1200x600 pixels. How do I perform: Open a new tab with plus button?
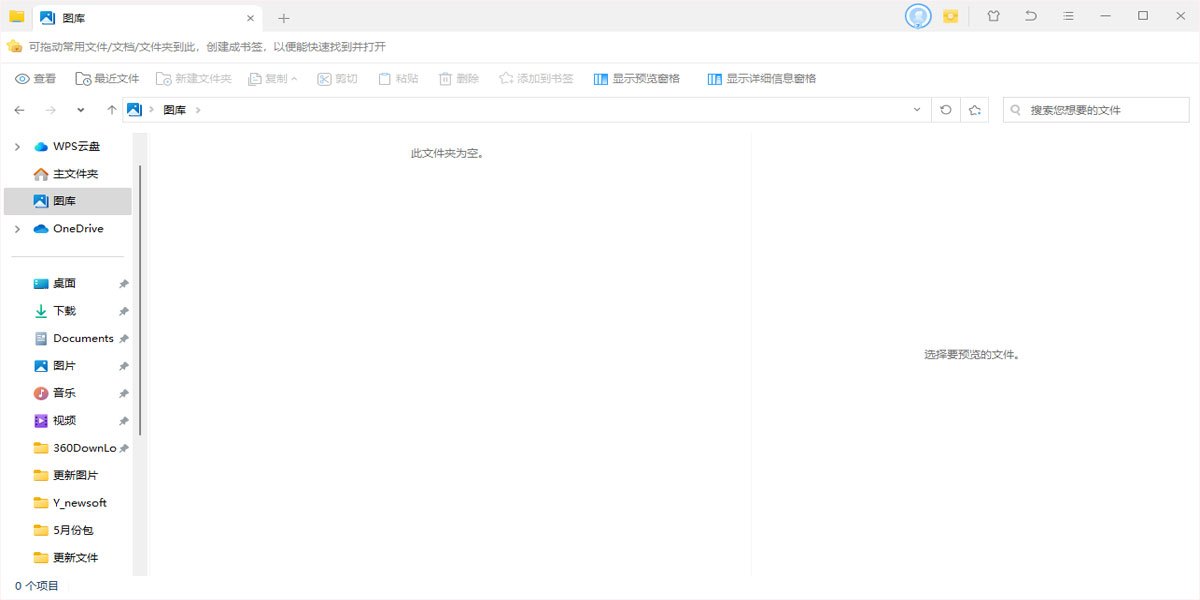coord(284,18)
